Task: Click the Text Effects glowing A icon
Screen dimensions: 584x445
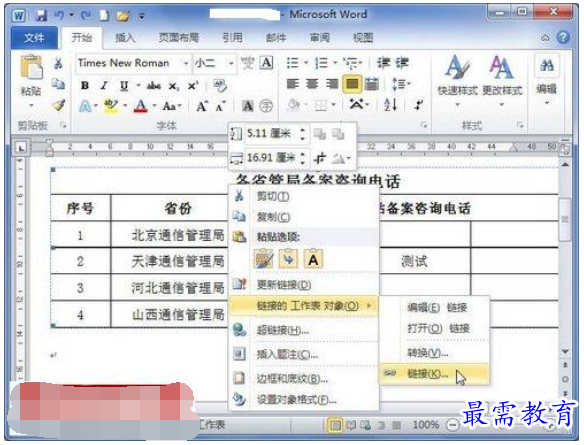Action: point(85,107)
